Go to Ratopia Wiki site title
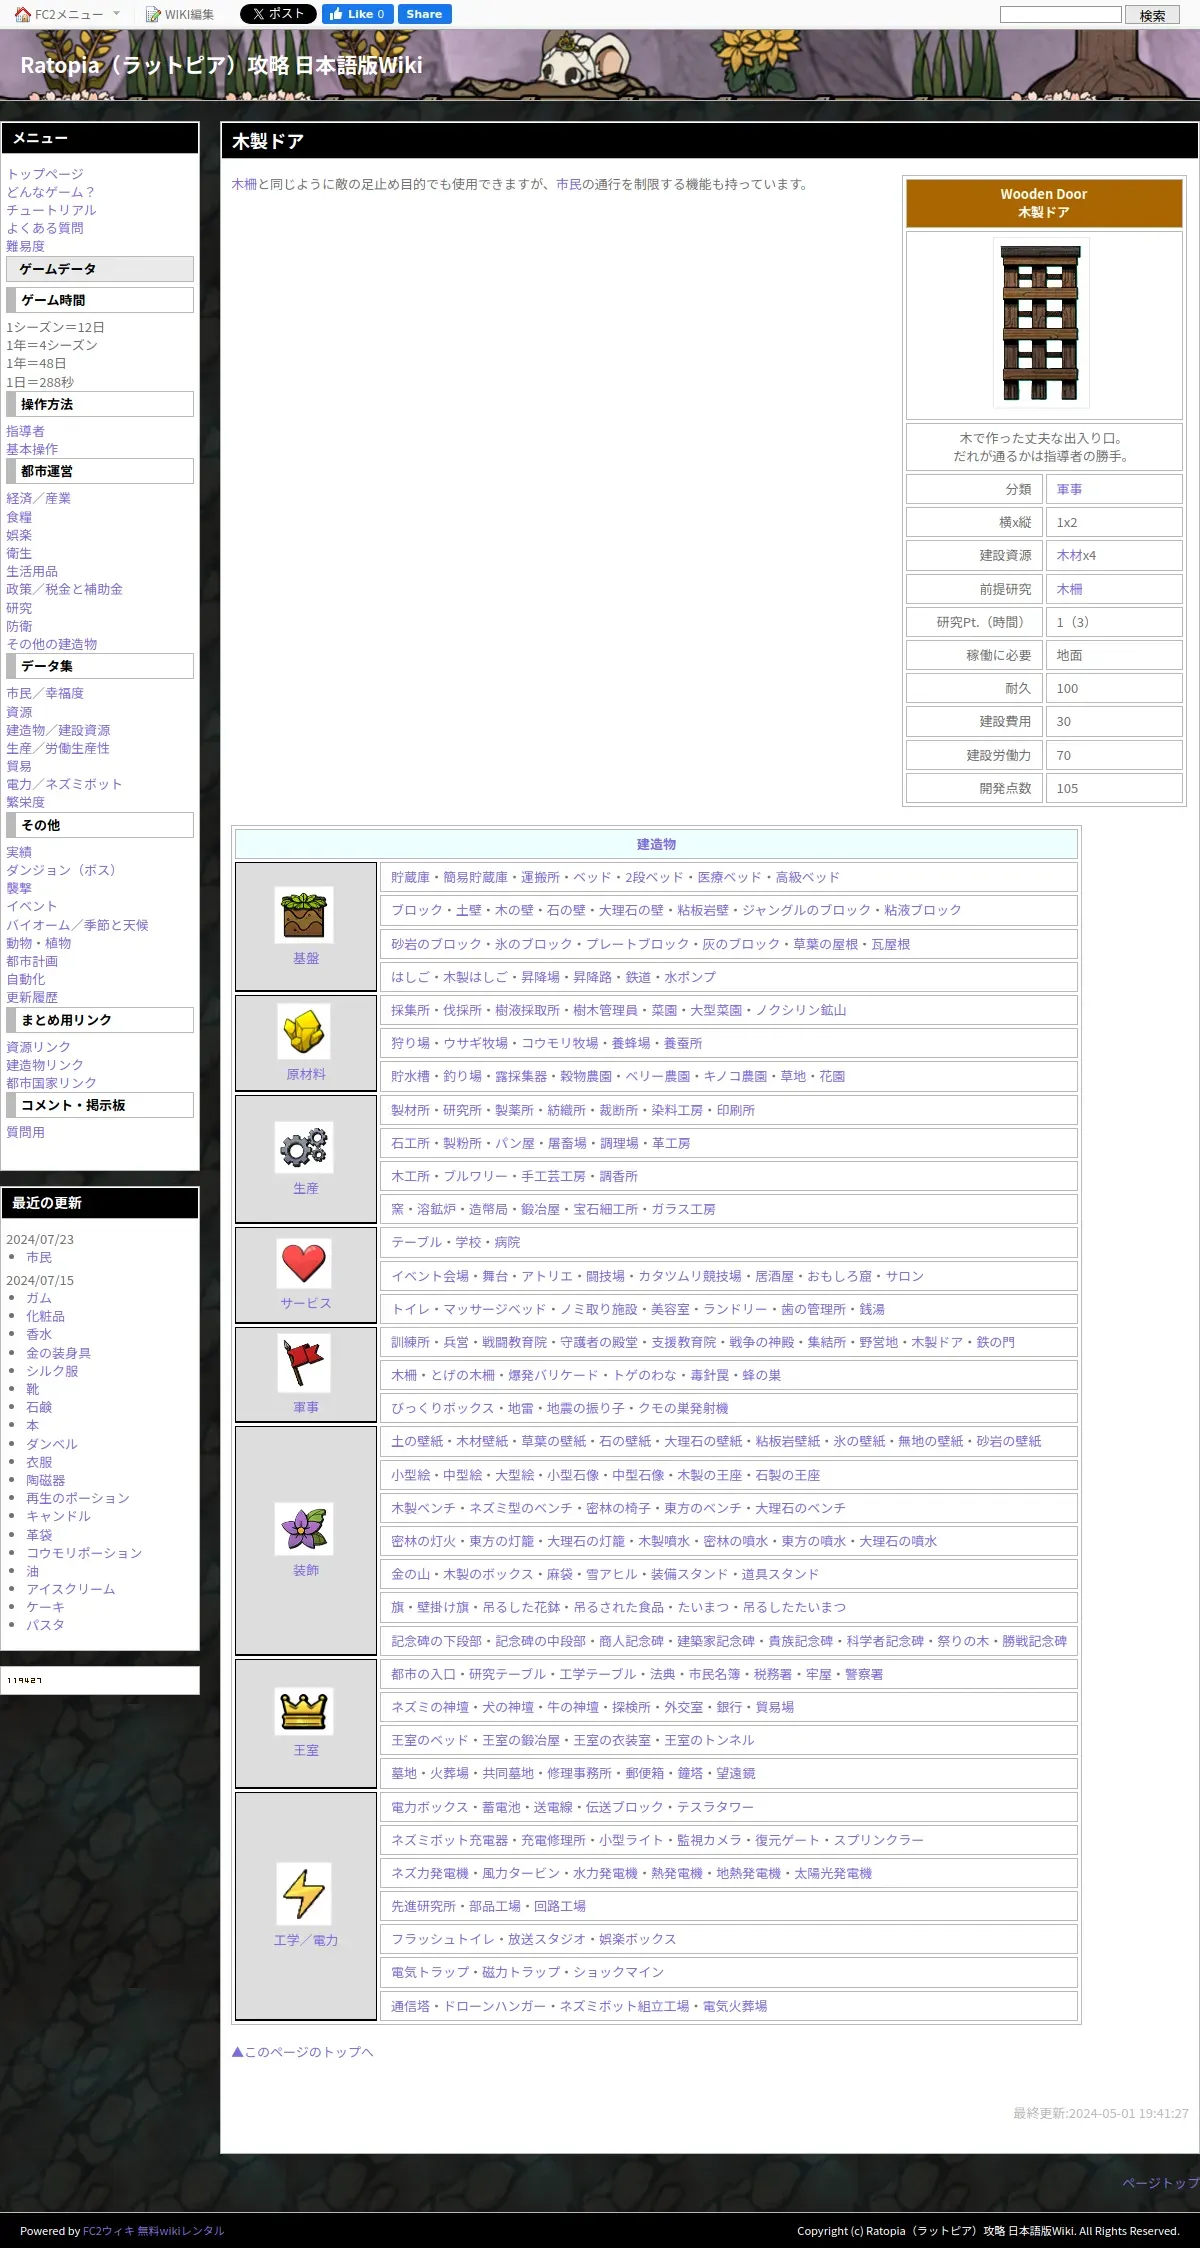This screenshot has height=2248, width=1200. [x=221, y=66]
